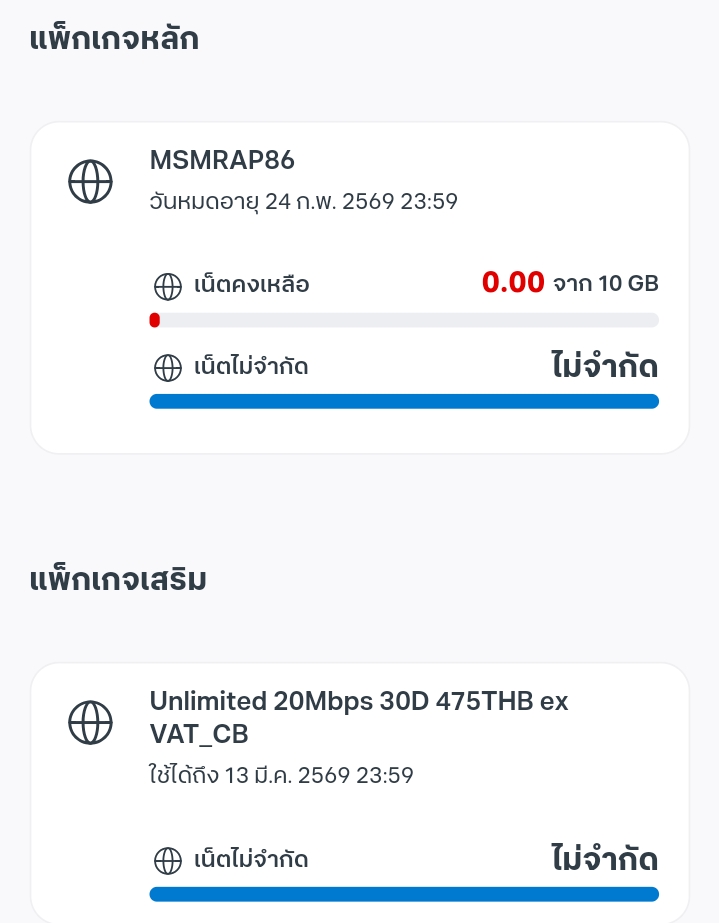Tap the large globe icon beside MSMRAP86
The width and height of the screenshot is (719, 923).
point(90,182)
